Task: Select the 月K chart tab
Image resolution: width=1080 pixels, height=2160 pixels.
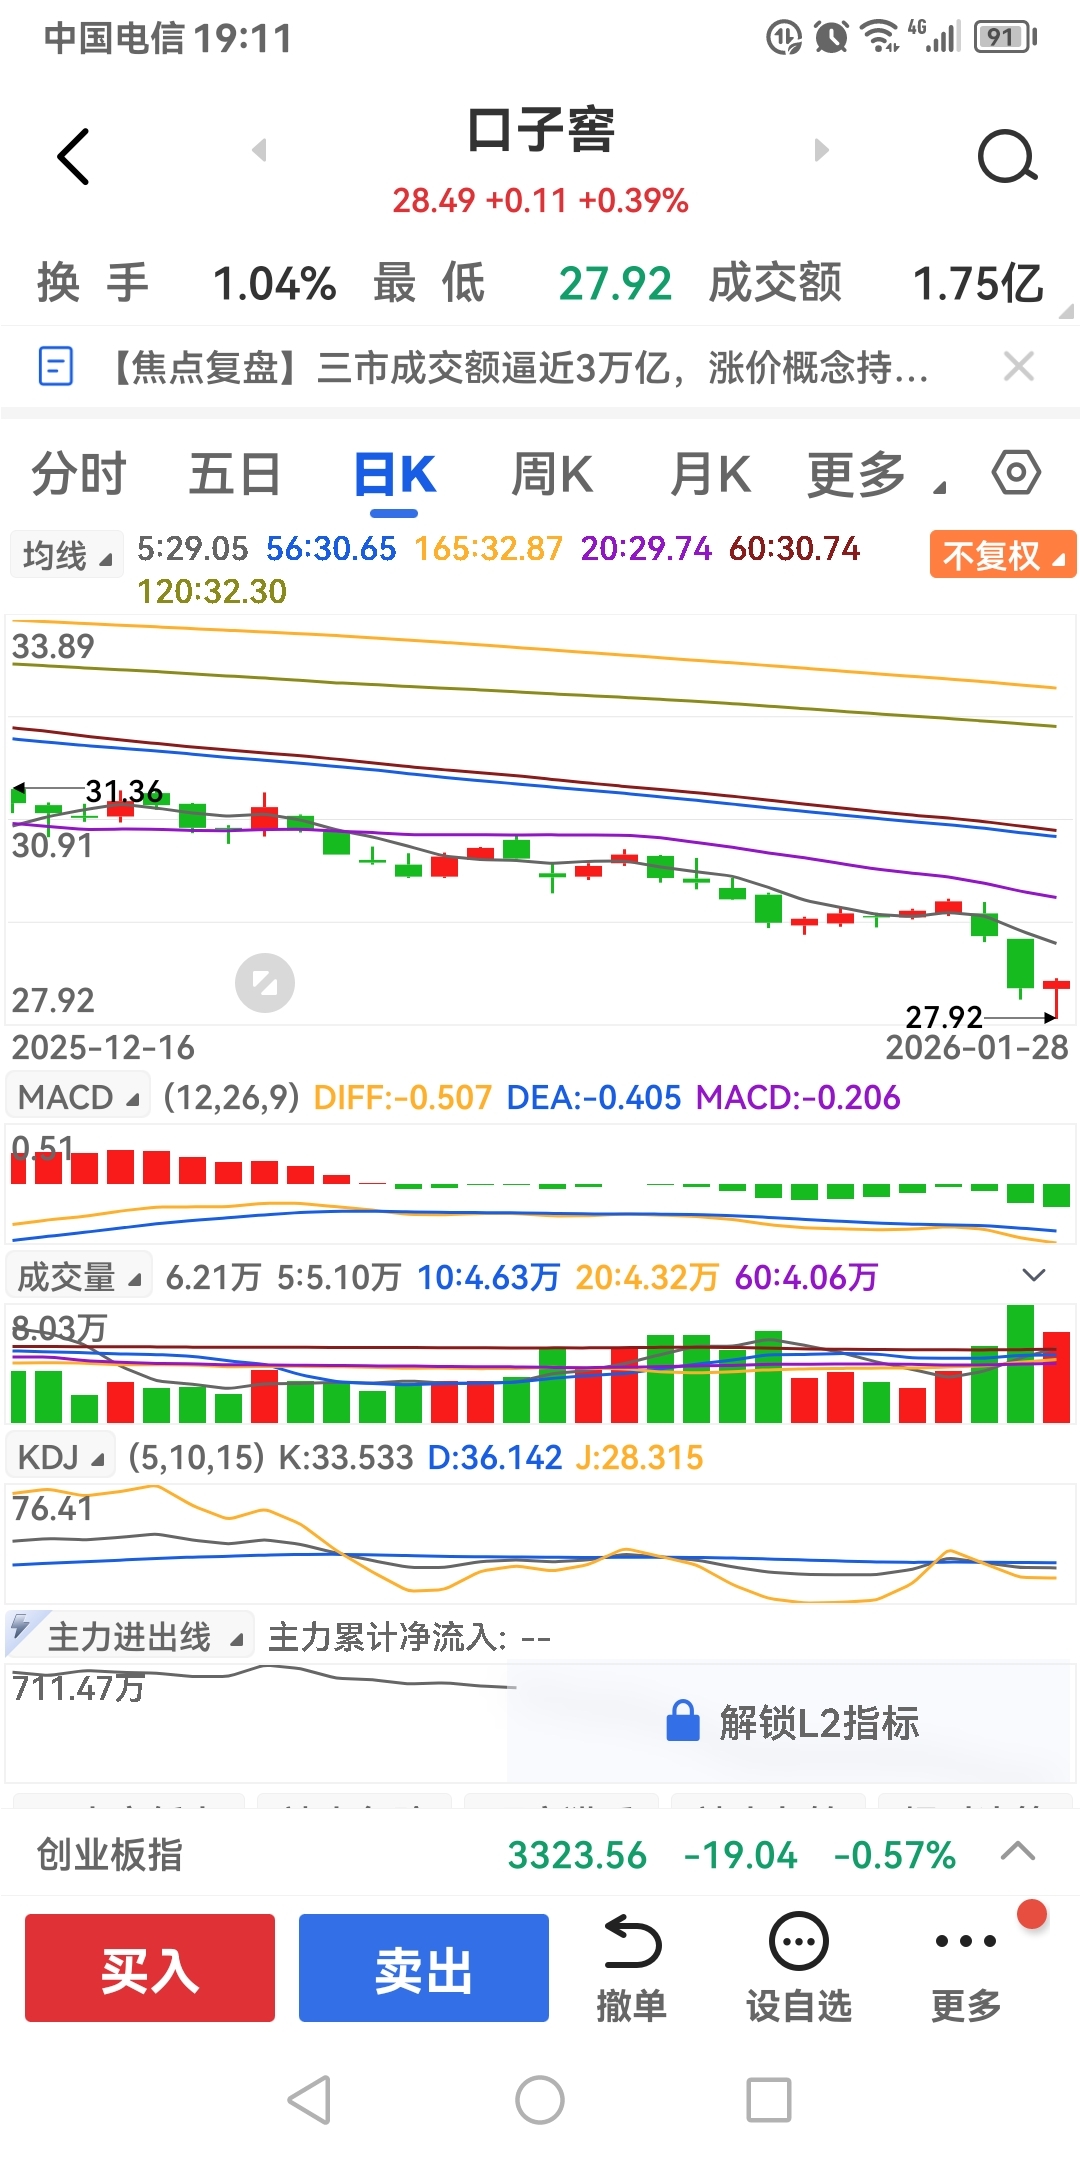Action: point(710,474)
